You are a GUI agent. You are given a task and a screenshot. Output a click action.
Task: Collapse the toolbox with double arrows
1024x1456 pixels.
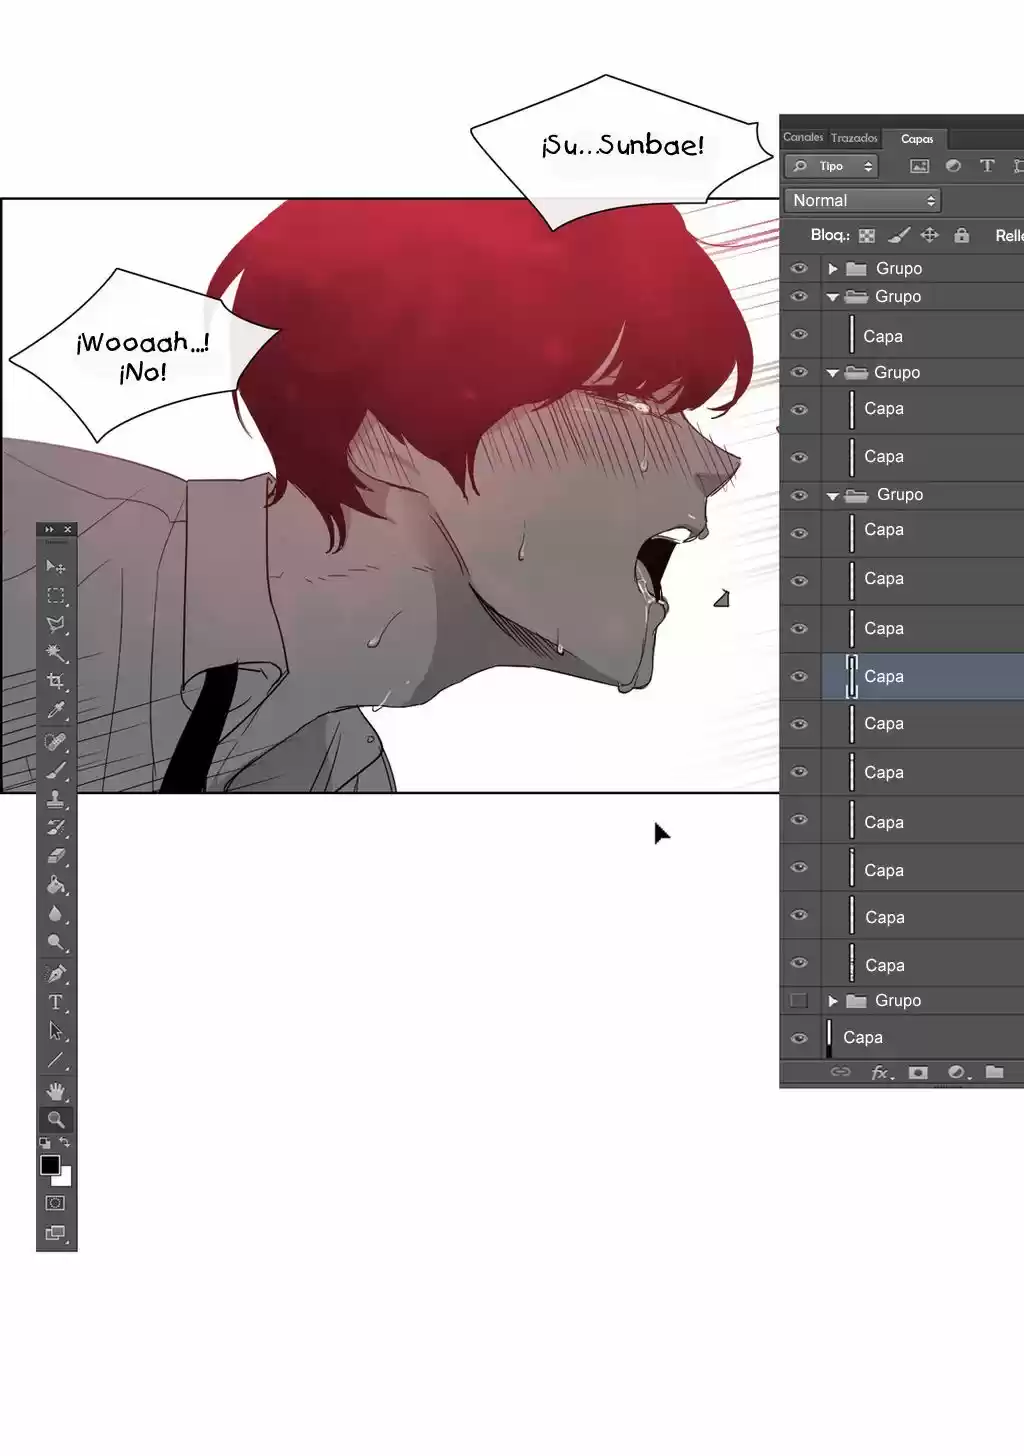49,529
